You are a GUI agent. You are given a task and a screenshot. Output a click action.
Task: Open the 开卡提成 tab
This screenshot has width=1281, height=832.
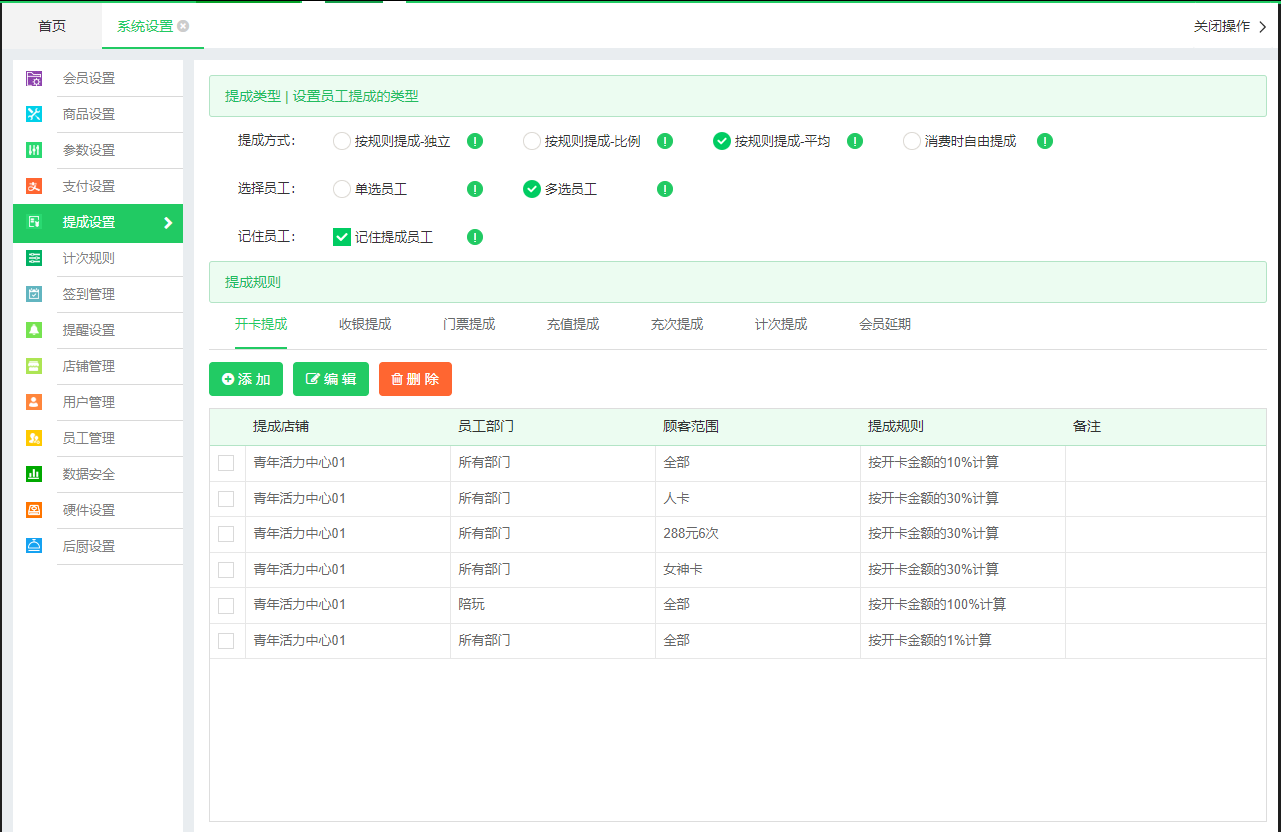261,324
